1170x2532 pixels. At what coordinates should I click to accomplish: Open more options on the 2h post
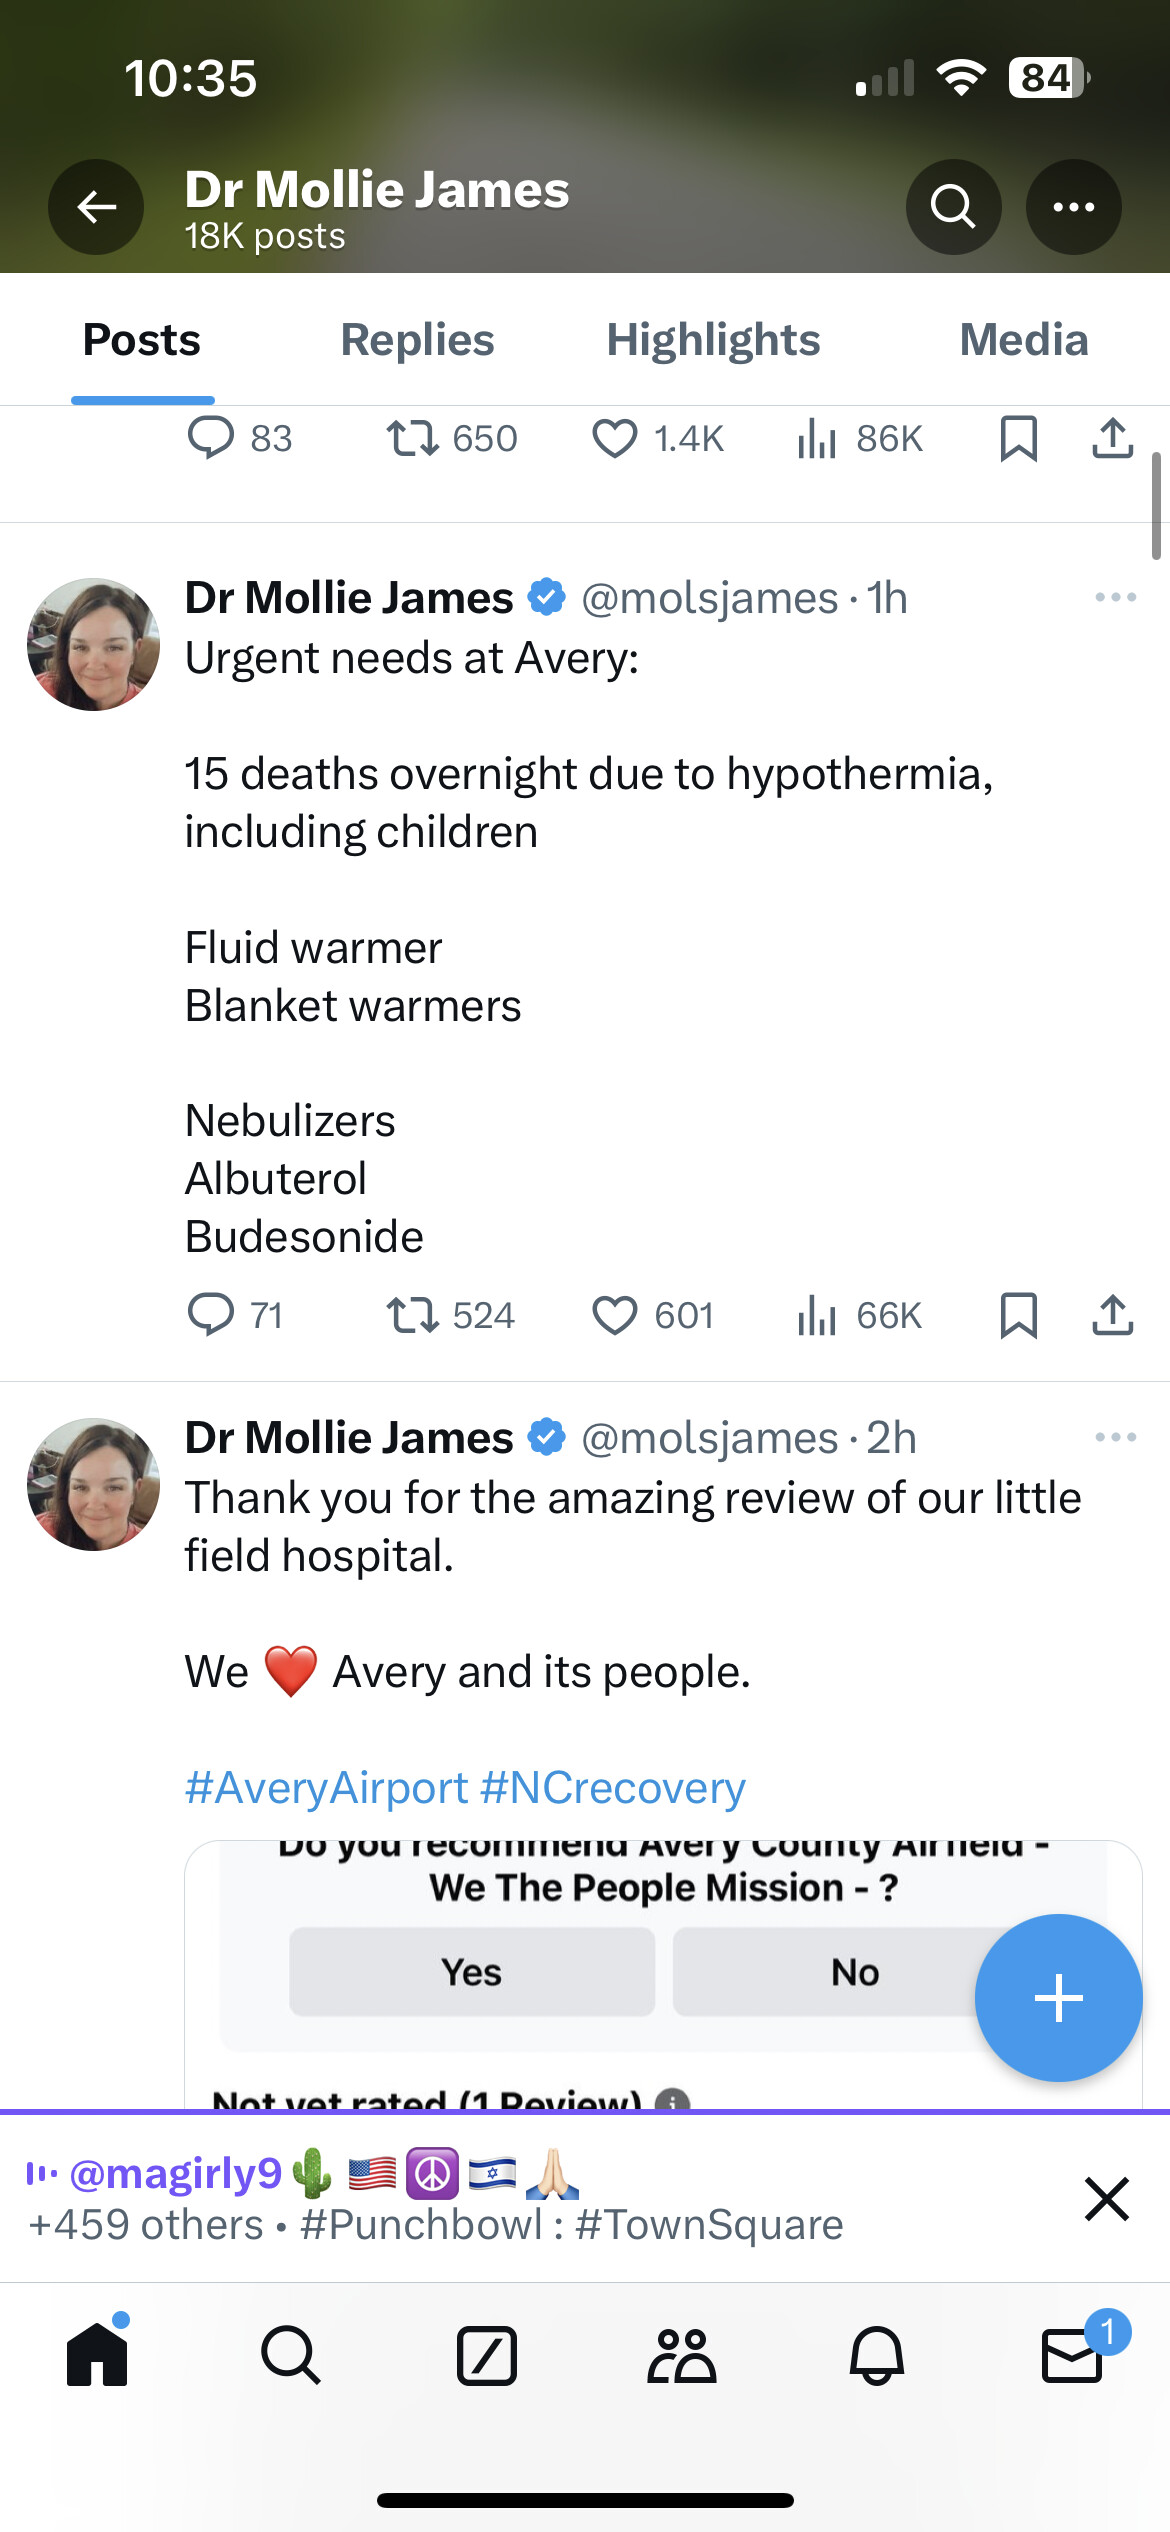coord(1115,1438)
